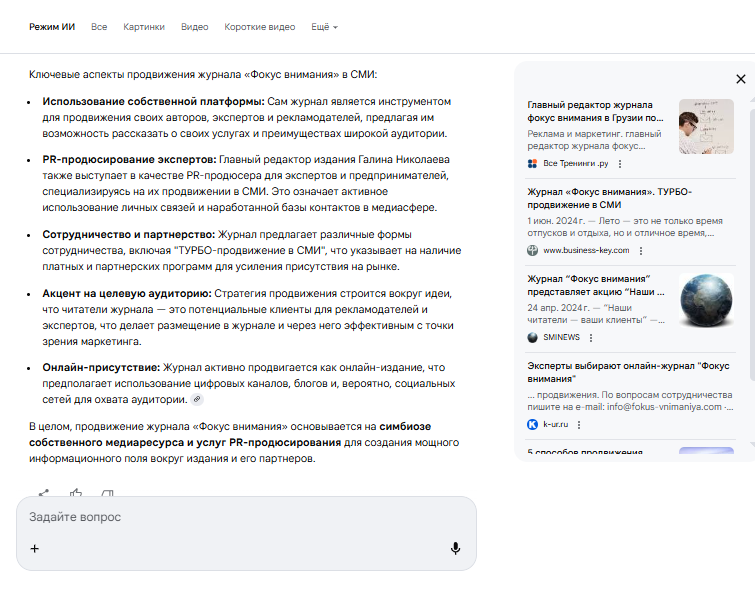
Task: Click the source link chip after 'охвата аудитории'
Action: click(197, 400)
